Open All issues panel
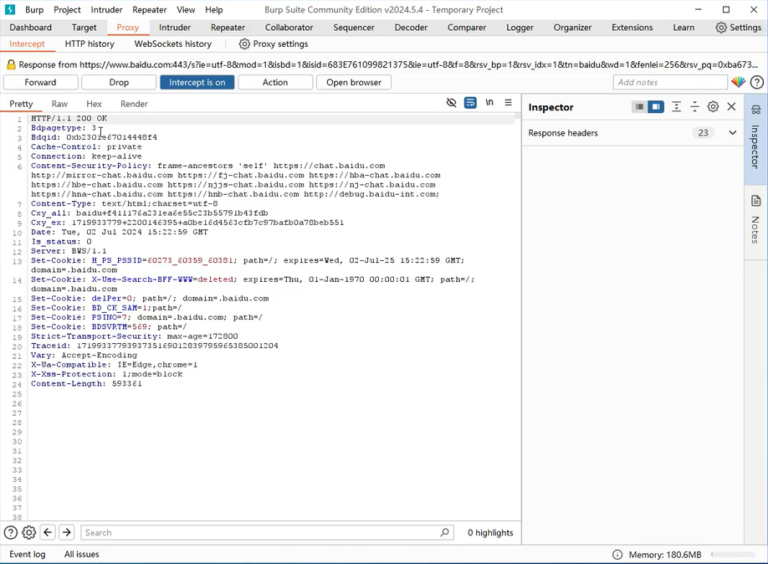The width and height of the screenshot is (768, 564). click(81, 554)
